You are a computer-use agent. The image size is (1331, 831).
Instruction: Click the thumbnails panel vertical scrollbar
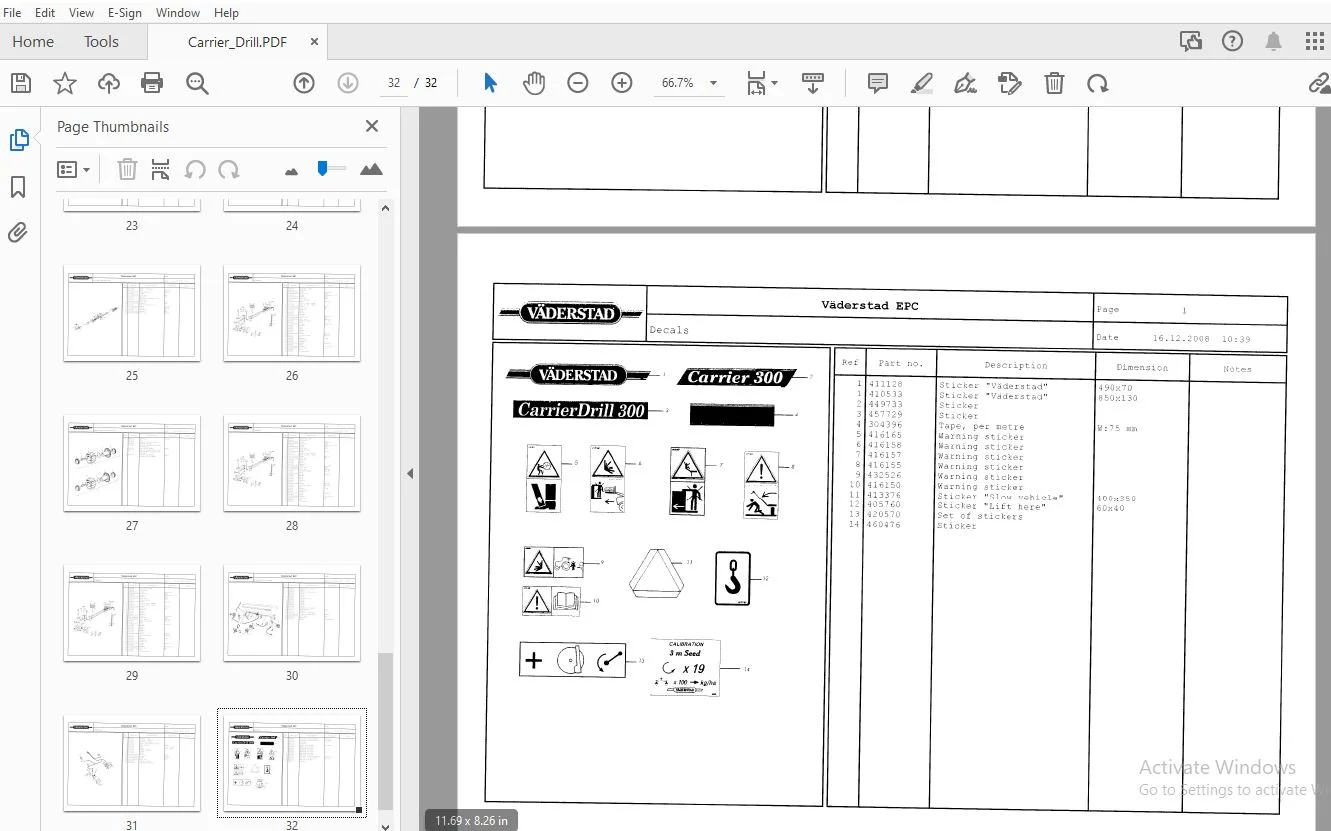pos(385,733)
